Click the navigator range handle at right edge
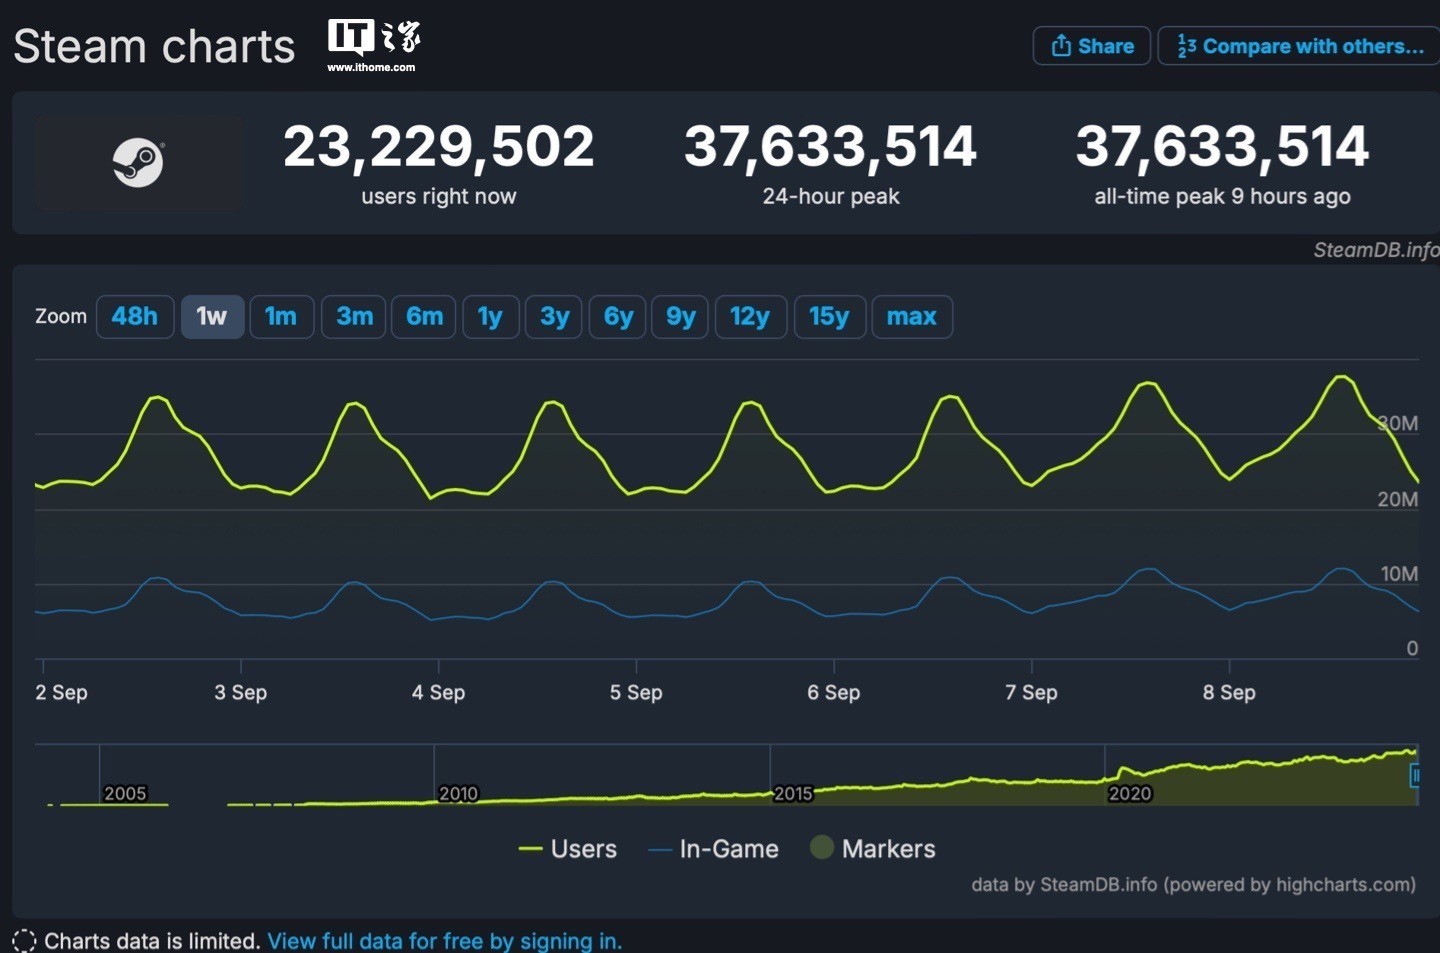1440x953 pixels. 1415,775
